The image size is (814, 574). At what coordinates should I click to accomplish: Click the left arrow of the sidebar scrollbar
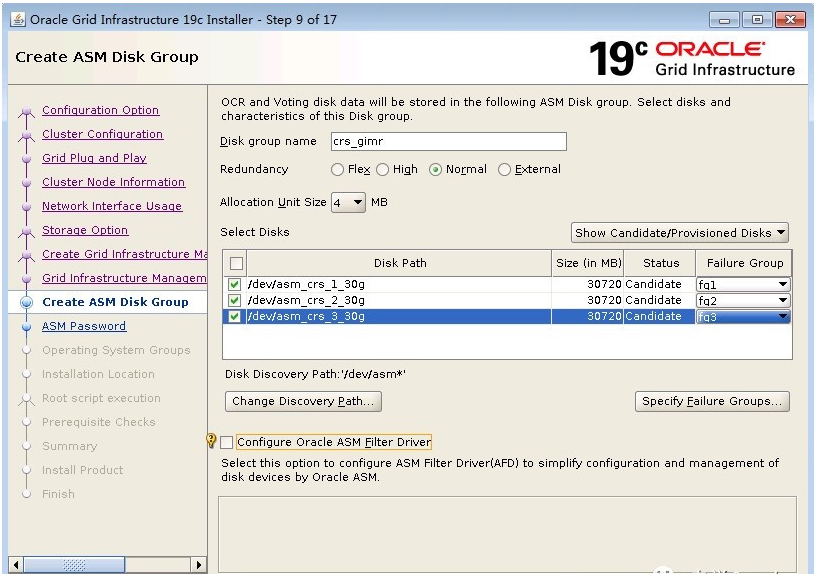coord(15,564)
